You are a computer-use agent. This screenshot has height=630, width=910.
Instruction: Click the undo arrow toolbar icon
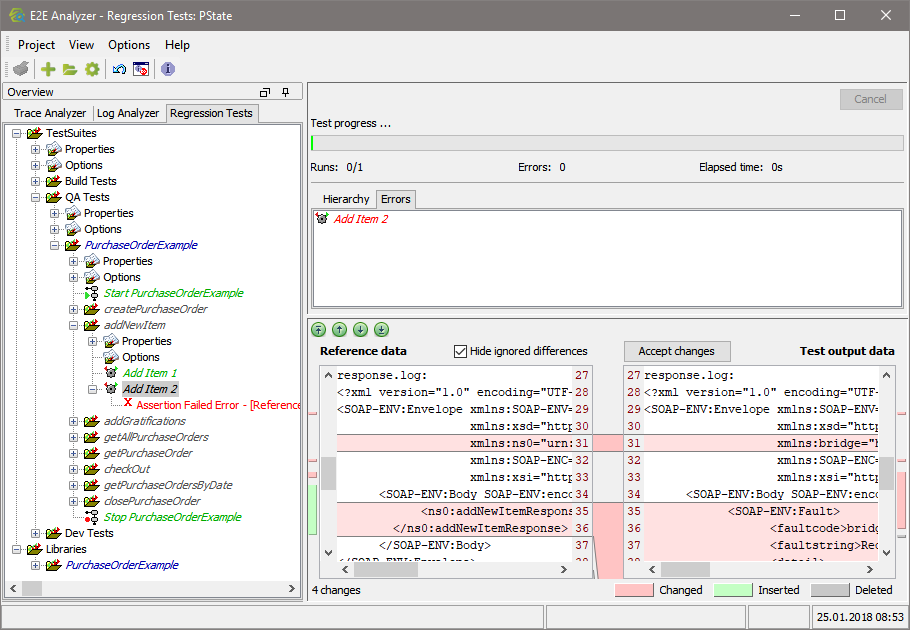click(x=117, y=69)
